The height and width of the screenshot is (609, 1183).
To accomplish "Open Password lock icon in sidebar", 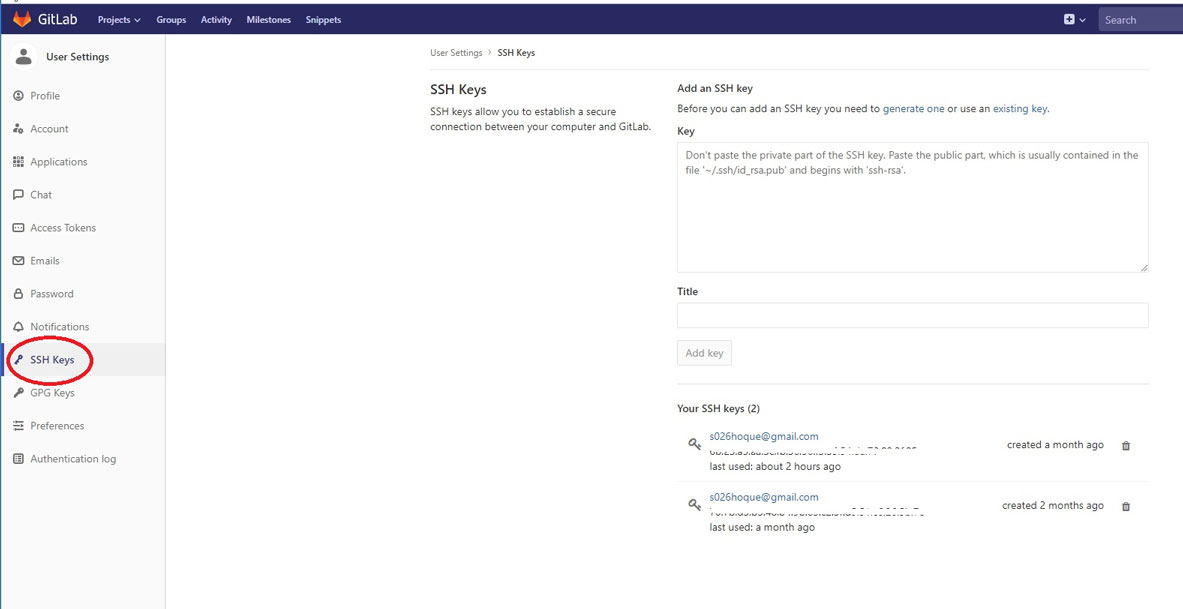I will click(19, 294).
